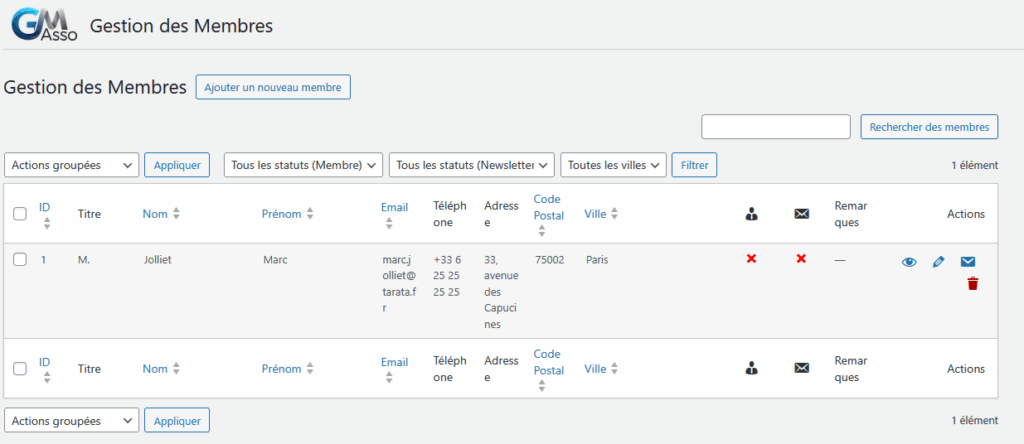The width and height of the screenshot is (1024, 444).
Task: Click Rechercher des membres button
Action: [929, 127]
